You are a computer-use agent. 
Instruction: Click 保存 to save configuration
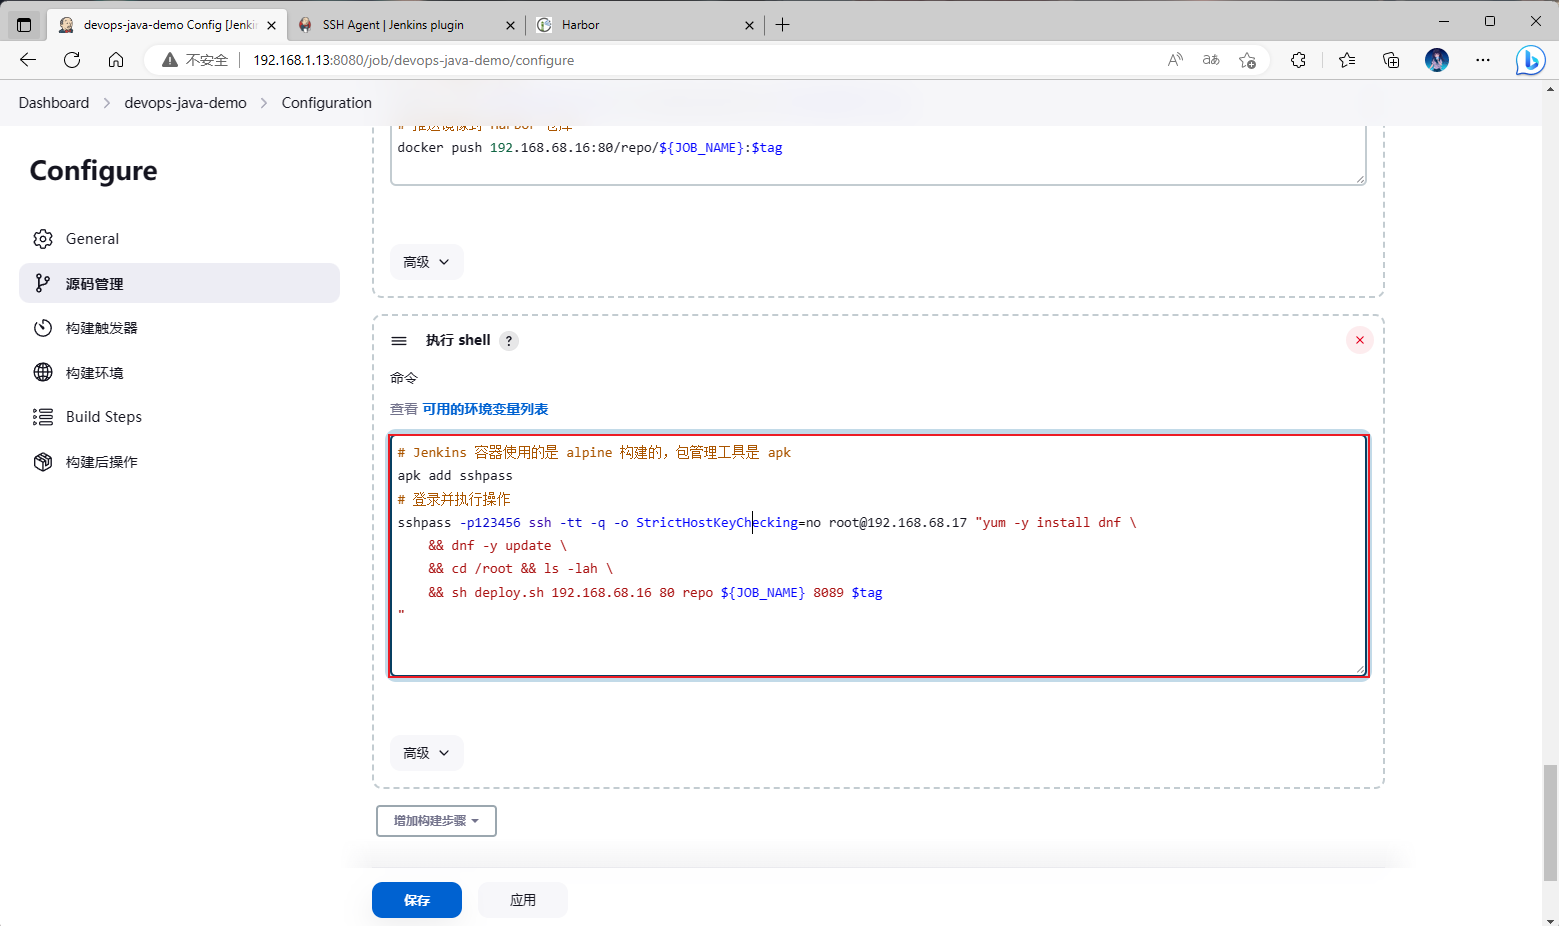[417, 900]
